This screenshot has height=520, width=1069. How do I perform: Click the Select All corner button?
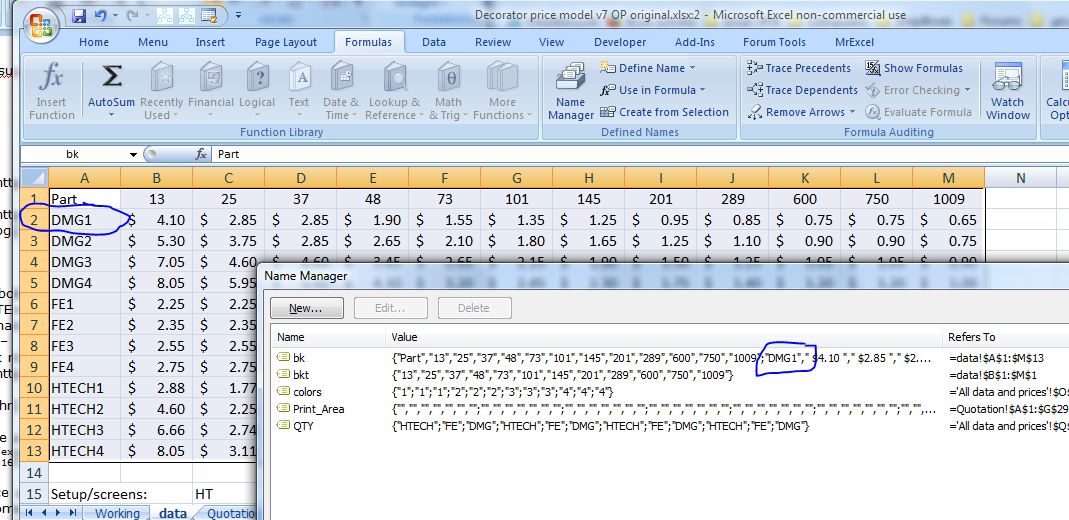coord(34,178)
